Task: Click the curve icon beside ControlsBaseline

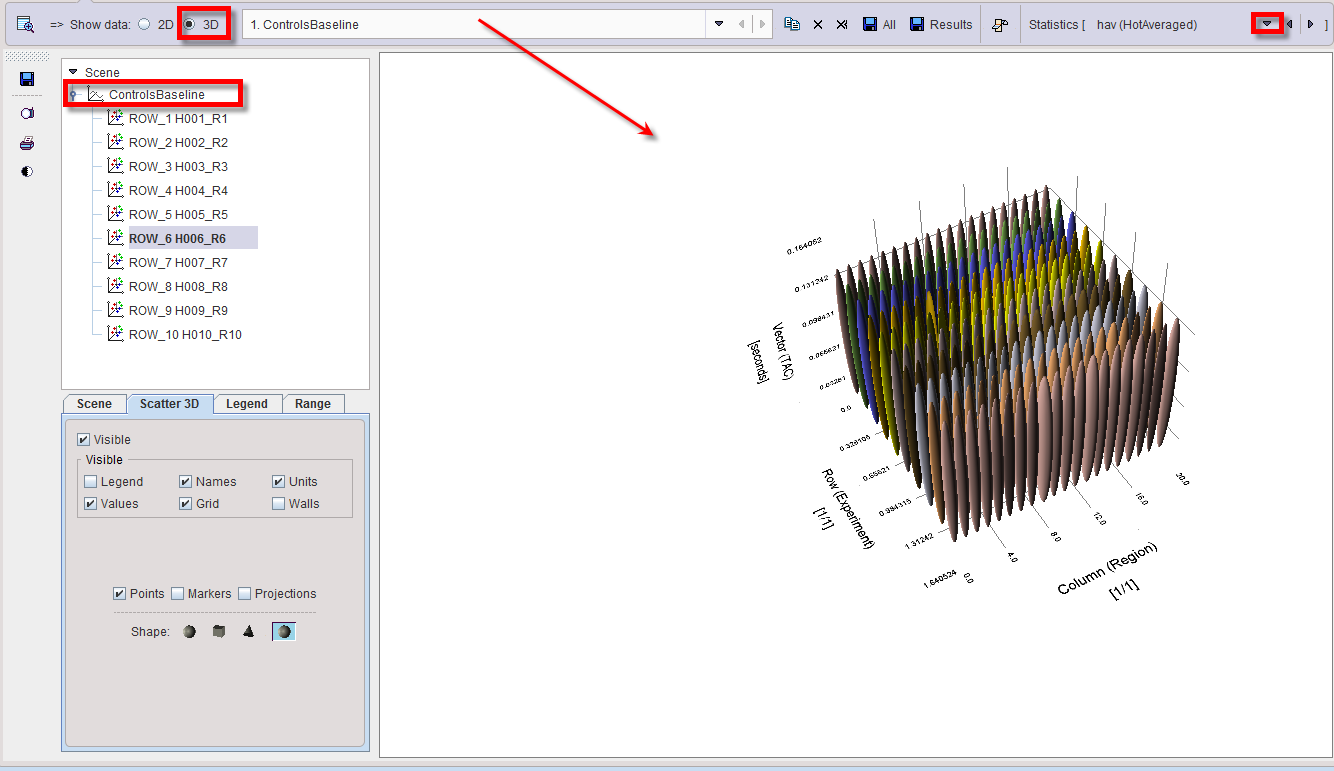Action: [x=96, y=95]
